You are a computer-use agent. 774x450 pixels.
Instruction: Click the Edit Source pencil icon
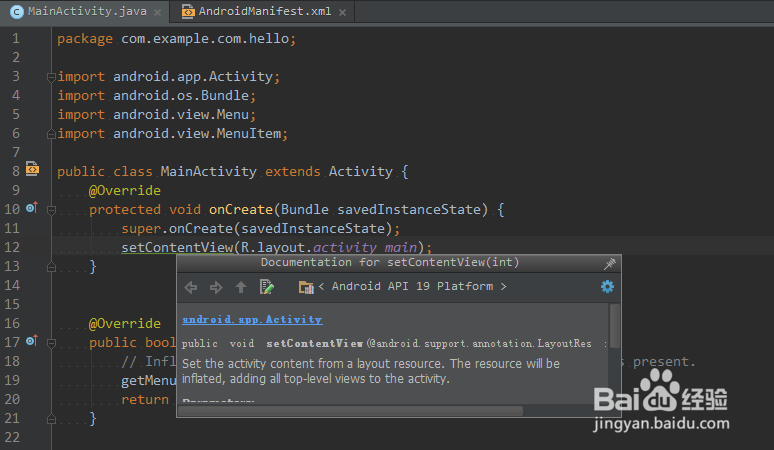[x=267, y=287]
